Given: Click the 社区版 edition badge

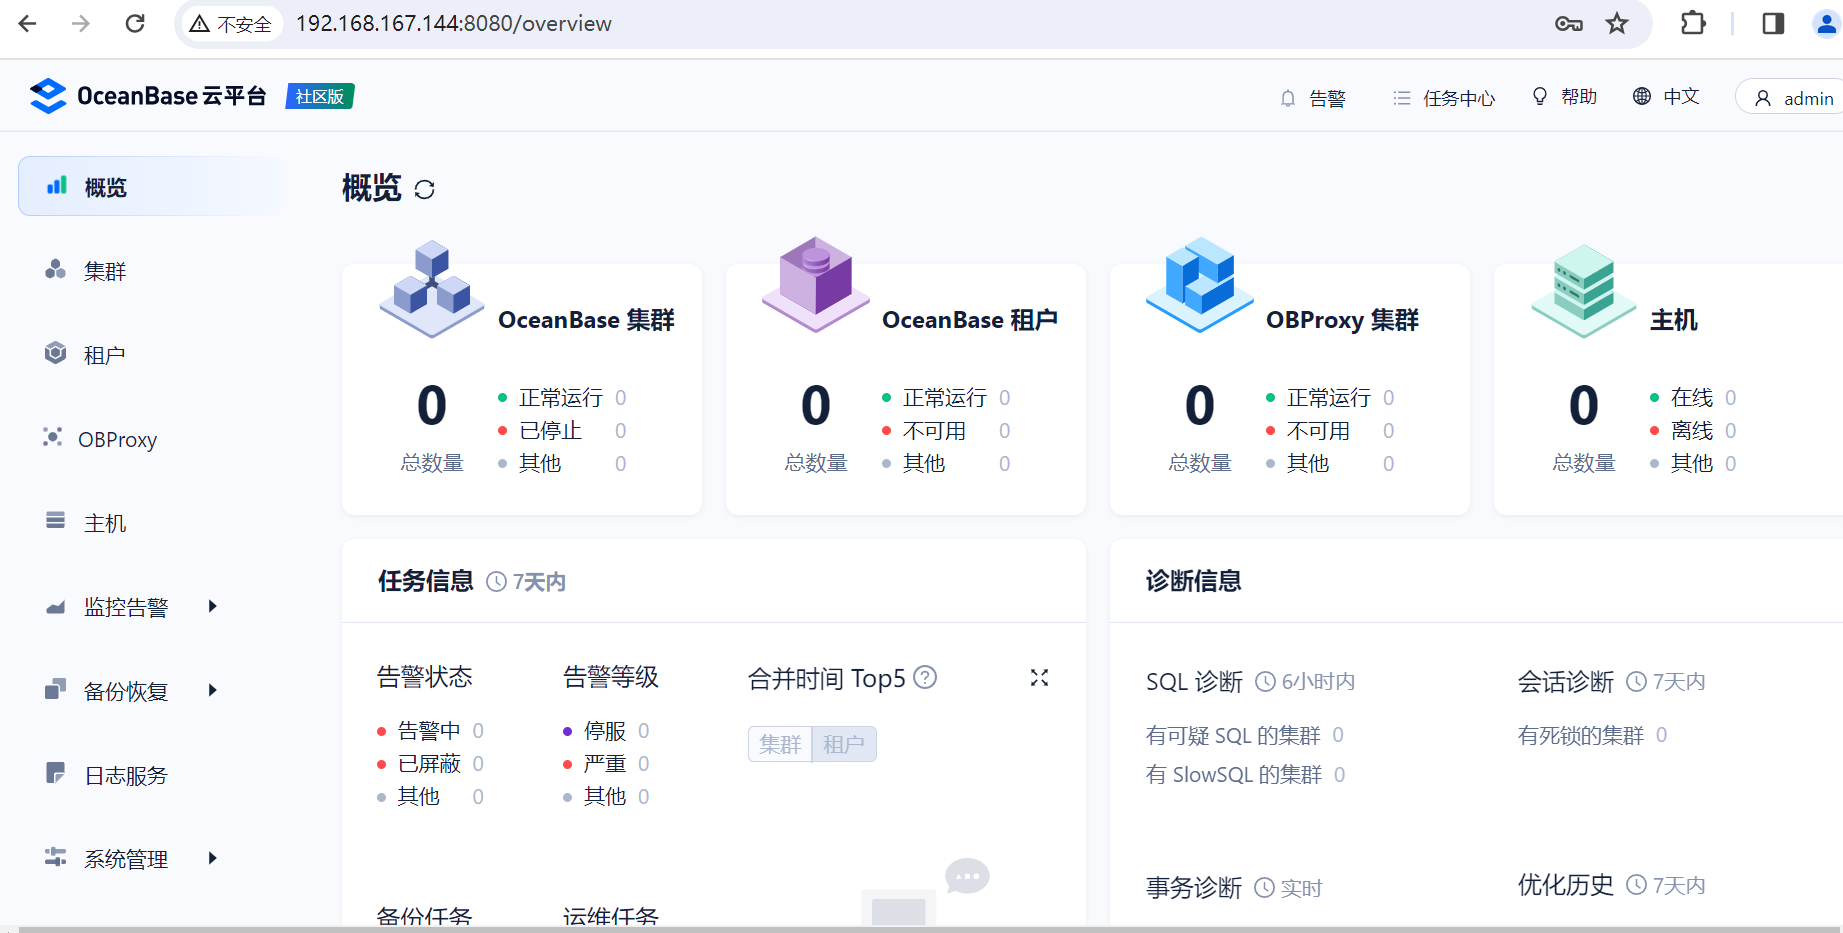Looking at the screenshot, I should [320, 96].
